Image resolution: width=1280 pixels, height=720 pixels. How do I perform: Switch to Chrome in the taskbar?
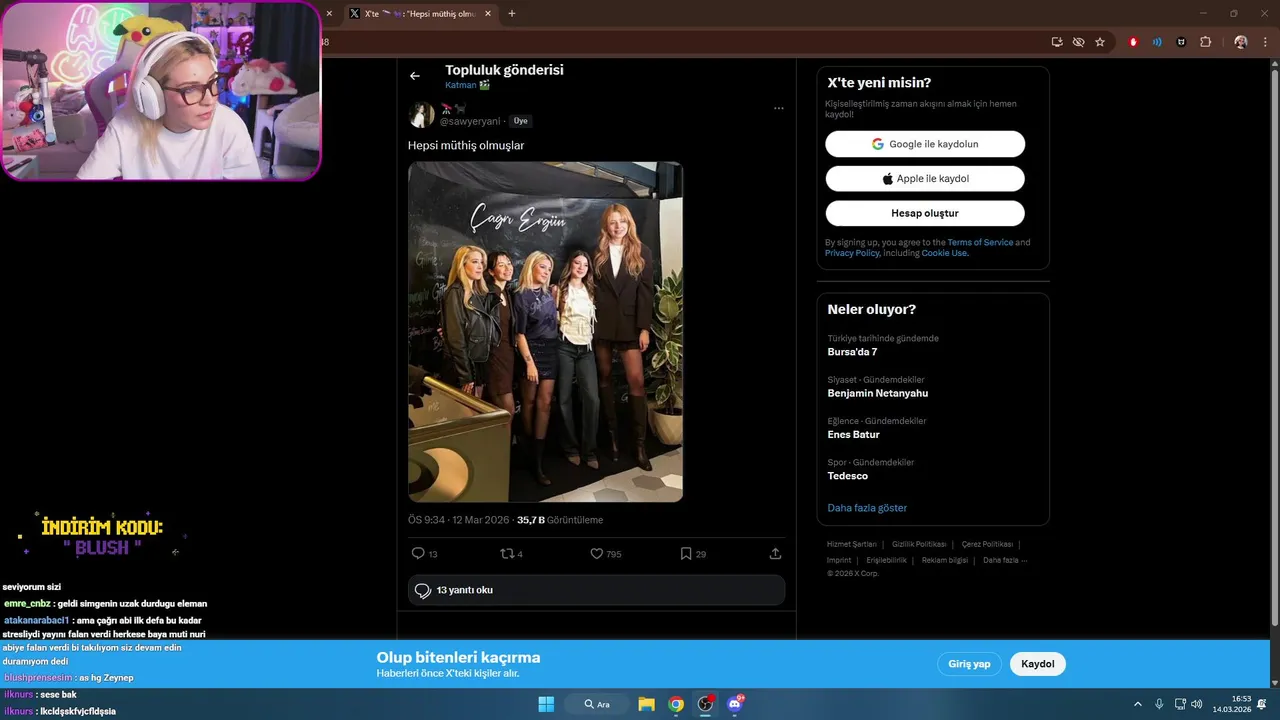(x=676, y=704)
